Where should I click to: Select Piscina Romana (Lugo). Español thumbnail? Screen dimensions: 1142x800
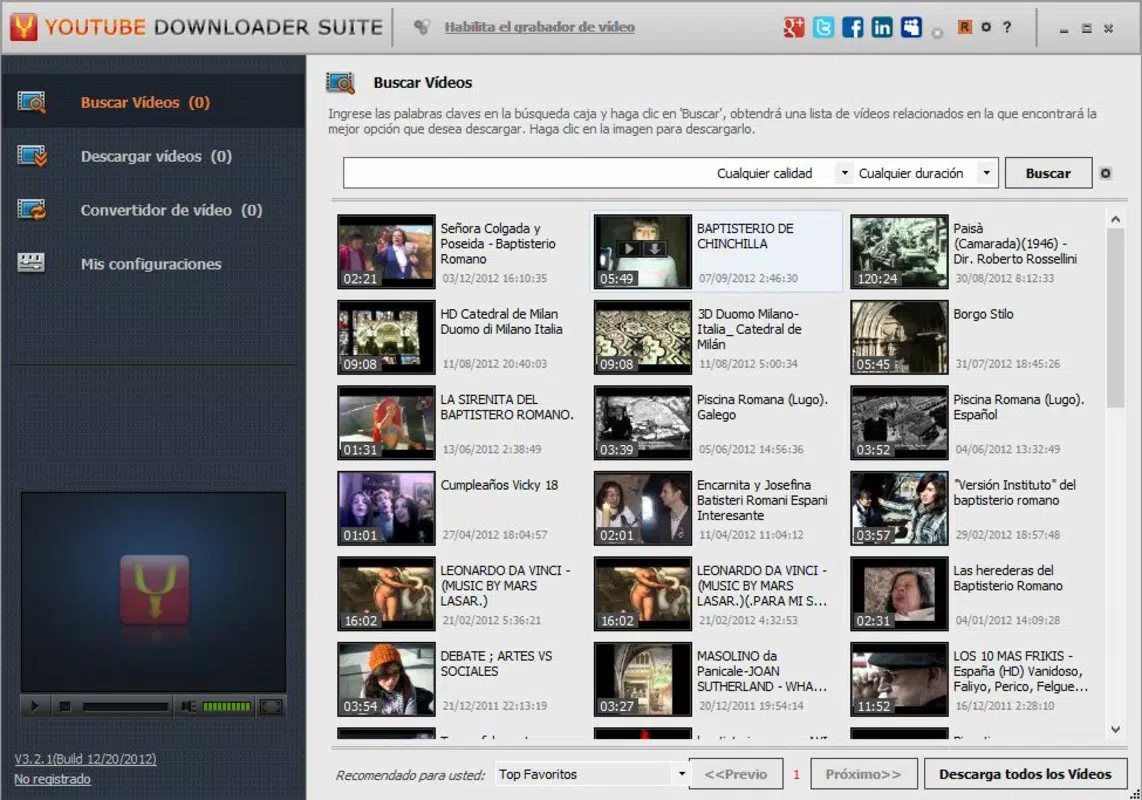point(899,423)
